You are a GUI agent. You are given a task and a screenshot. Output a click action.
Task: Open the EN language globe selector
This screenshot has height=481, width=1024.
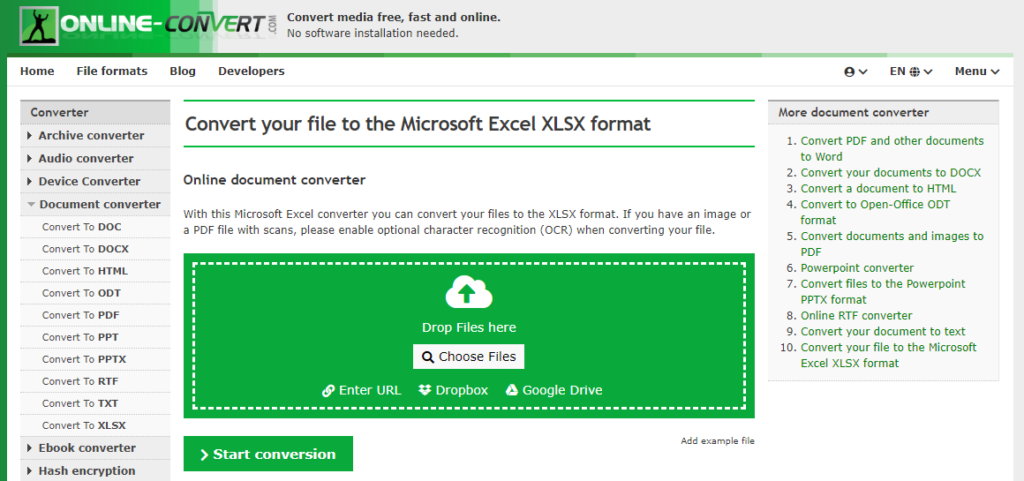911,72
